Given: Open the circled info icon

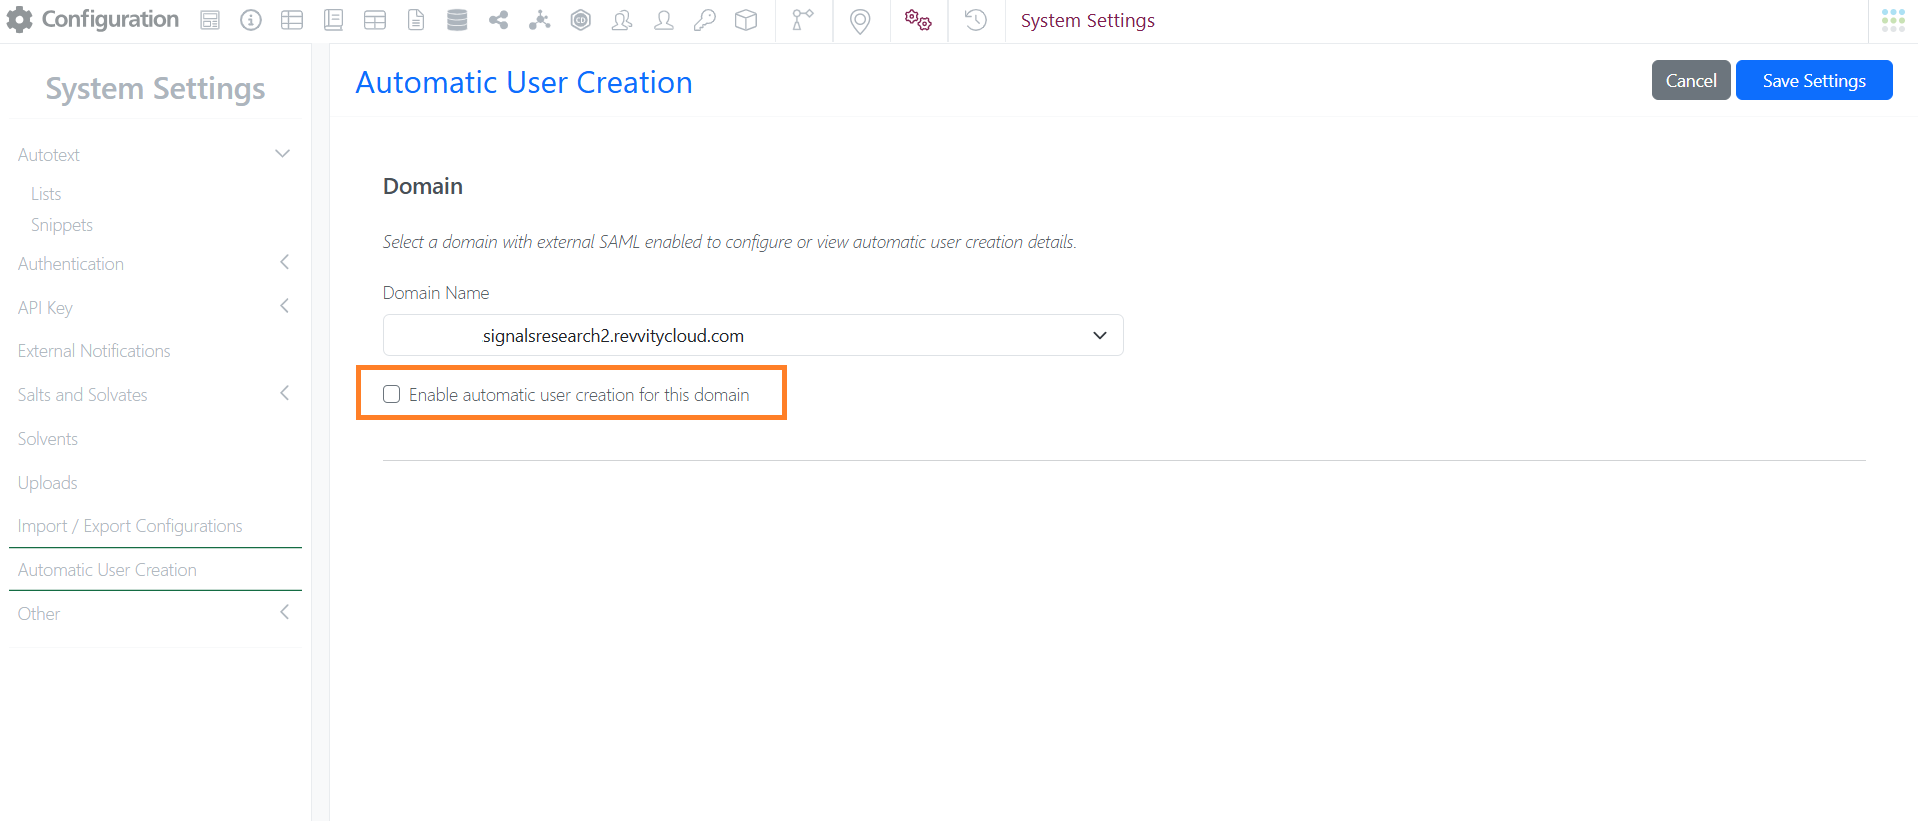Looking at the screenshot, I should 251,20.
